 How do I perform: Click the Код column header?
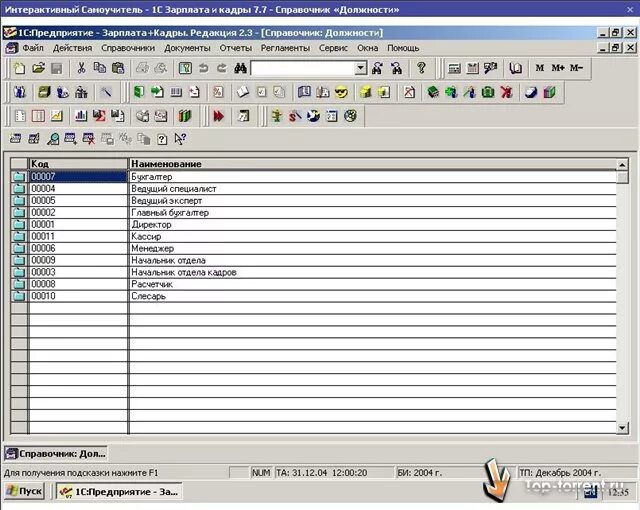tap(78, 164)
